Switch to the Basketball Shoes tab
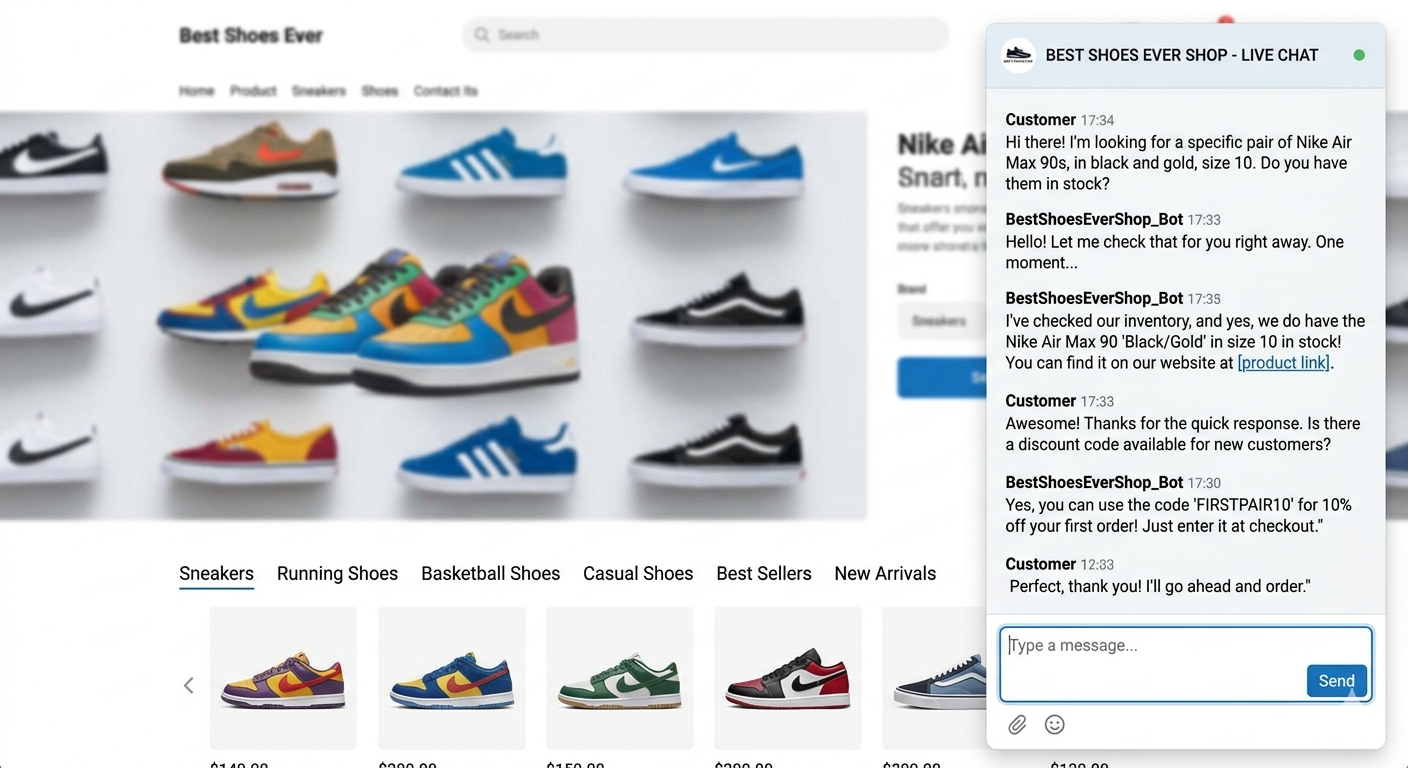The height and width of the screenshot is (768, 1408). [490, 574]
